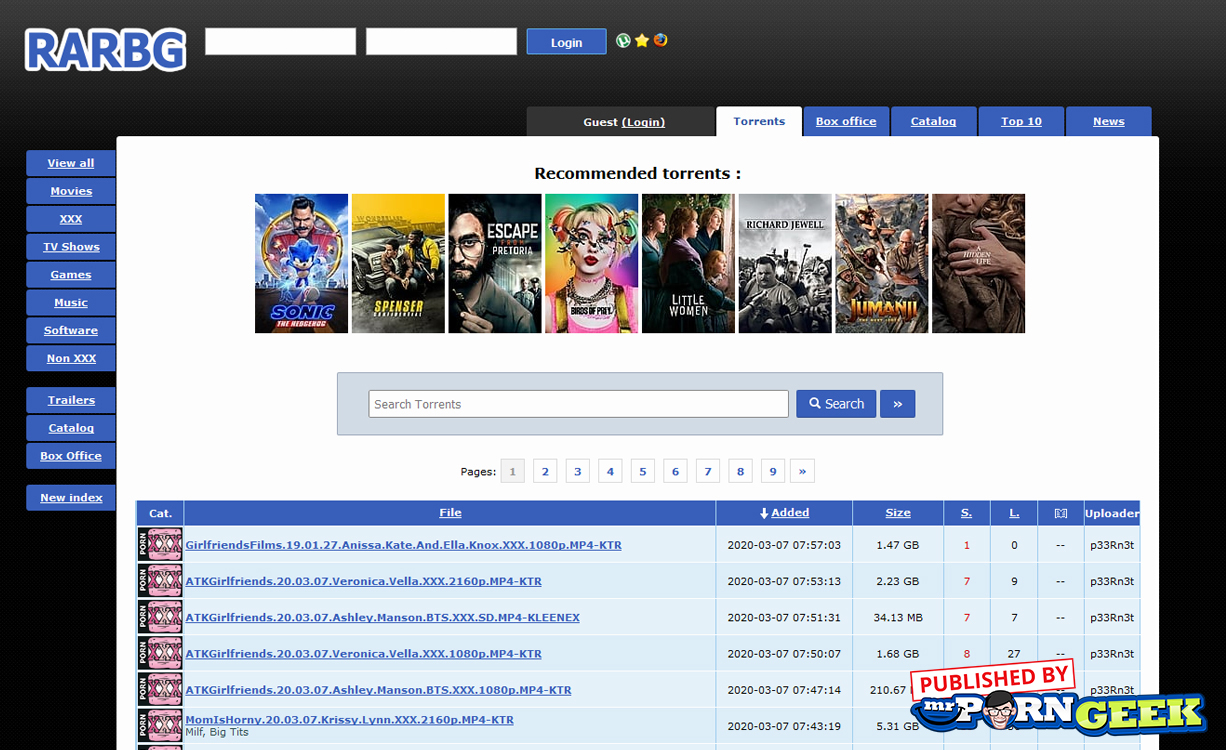Open the sidebar Catalog button
The image size is (1226, 750).
(71, 428)
